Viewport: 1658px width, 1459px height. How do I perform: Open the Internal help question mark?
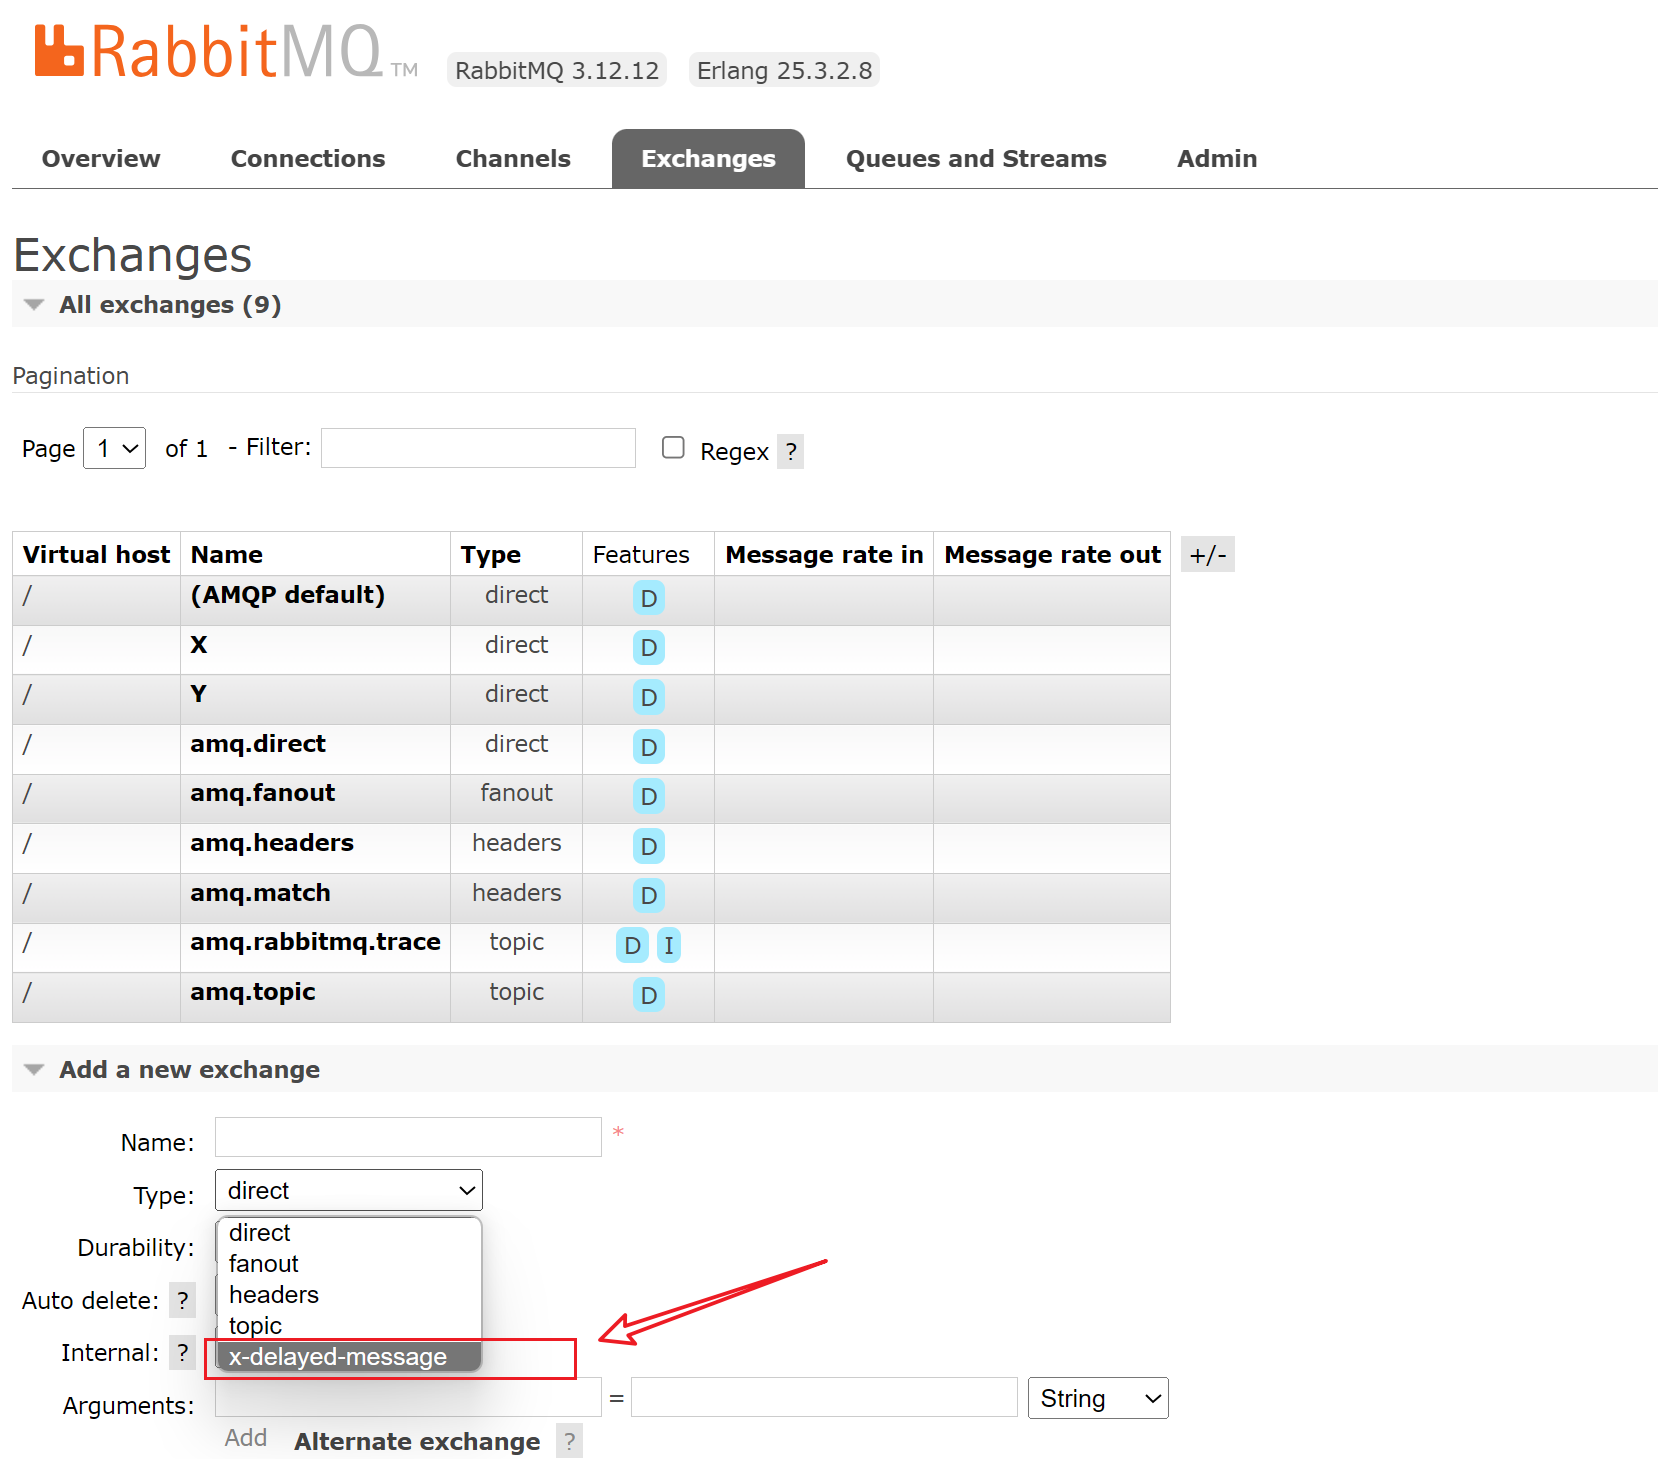182,1352
